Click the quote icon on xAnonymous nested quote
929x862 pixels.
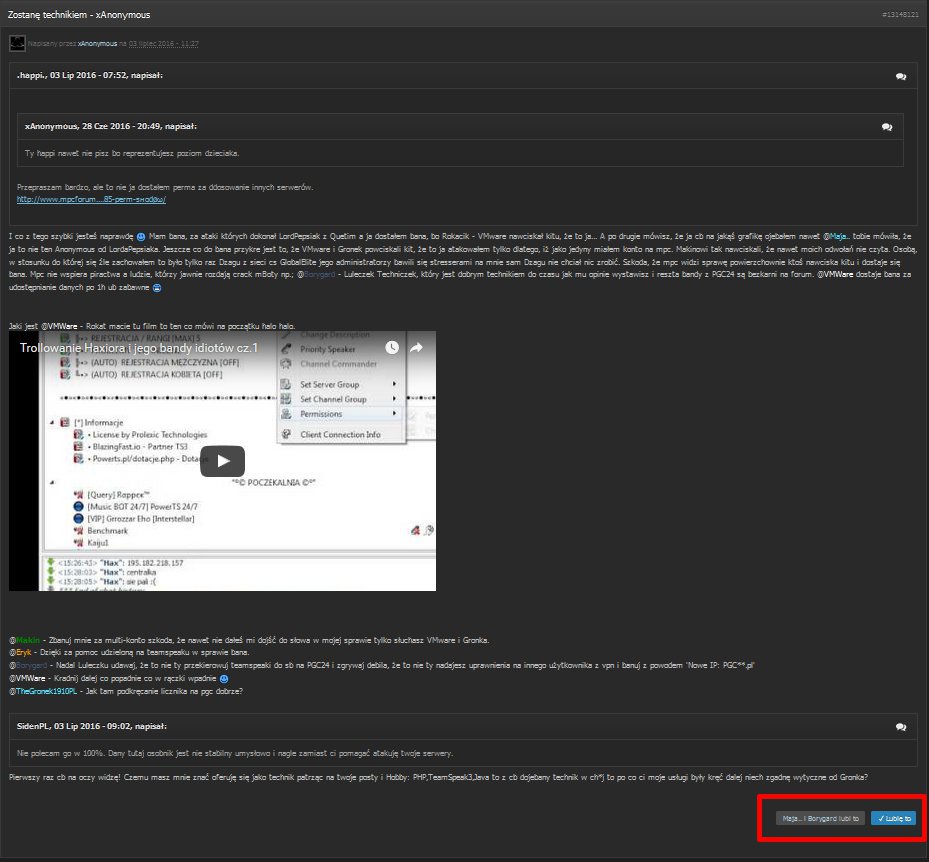[x=886, y=127]
